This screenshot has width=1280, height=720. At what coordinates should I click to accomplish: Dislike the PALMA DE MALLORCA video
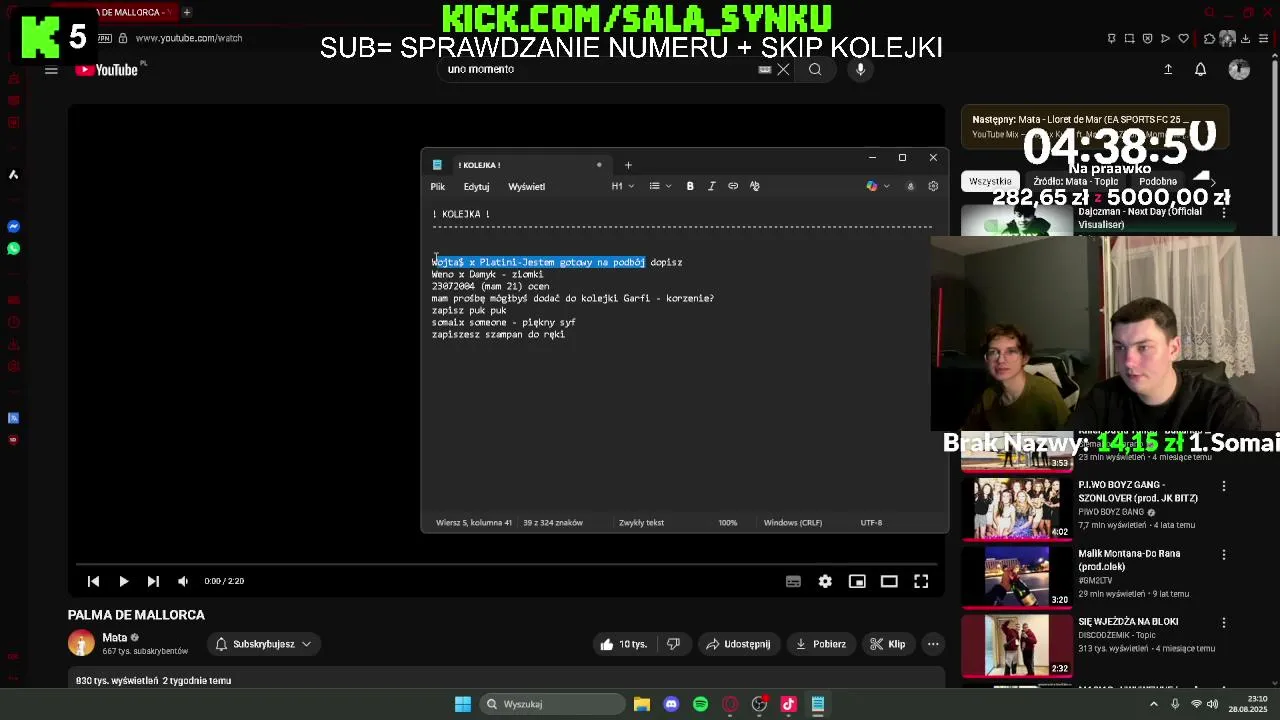674,644
